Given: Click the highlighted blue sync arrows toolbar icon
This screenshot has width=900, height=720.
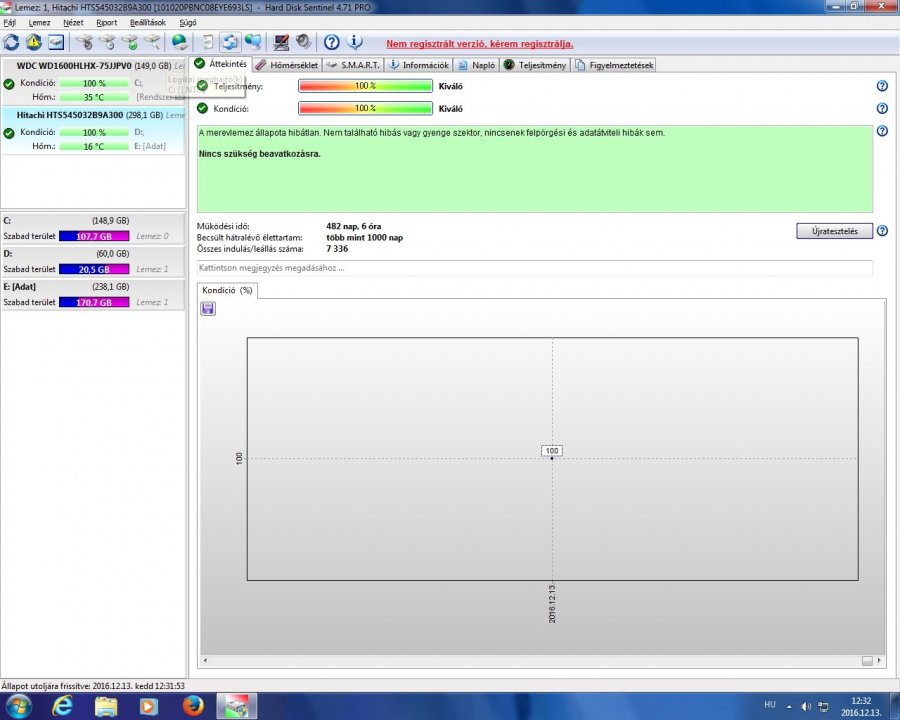Looking at the screenshot, I should point(230,42).
